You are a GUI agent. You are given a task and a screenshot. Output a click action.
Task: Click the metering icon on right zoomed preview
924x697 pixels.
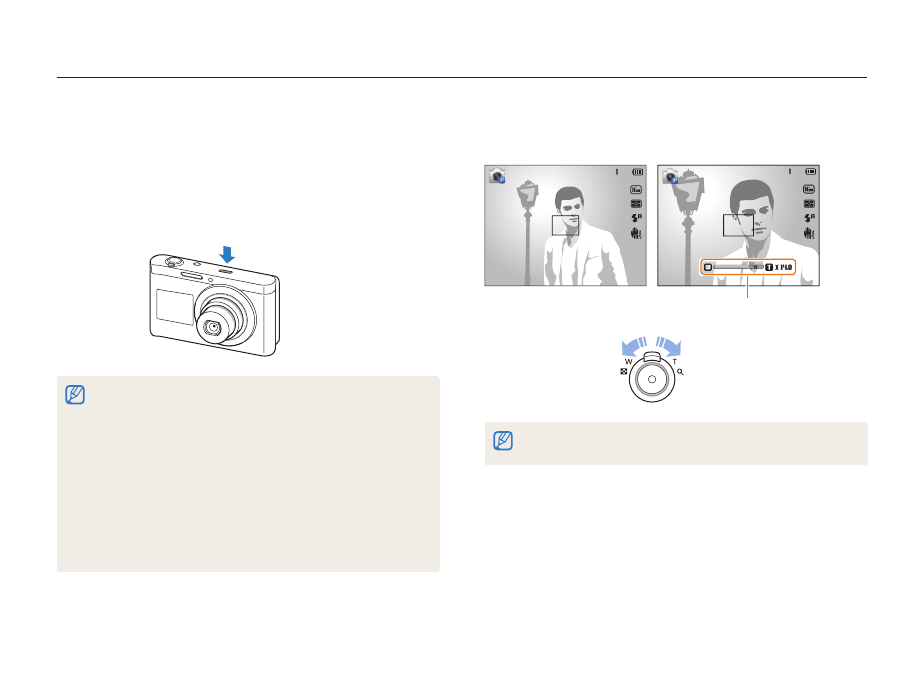point(809,204)
